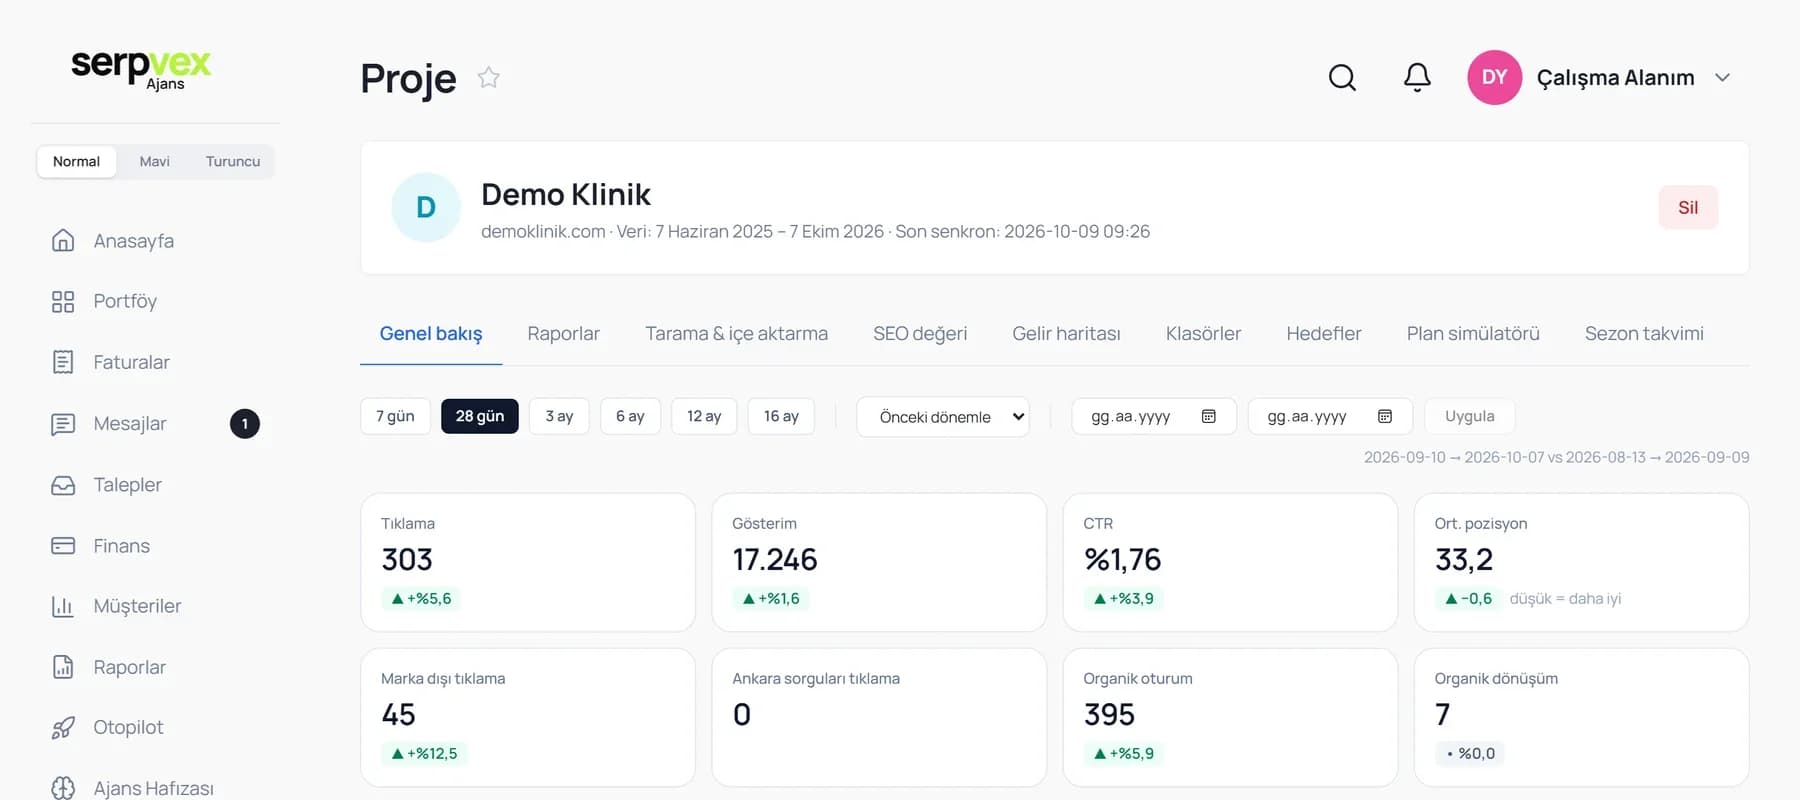The height and width of the screenshot is (800, 1800).
Task: Click the Demo Klinik D avatar
Action: (426, 207)
